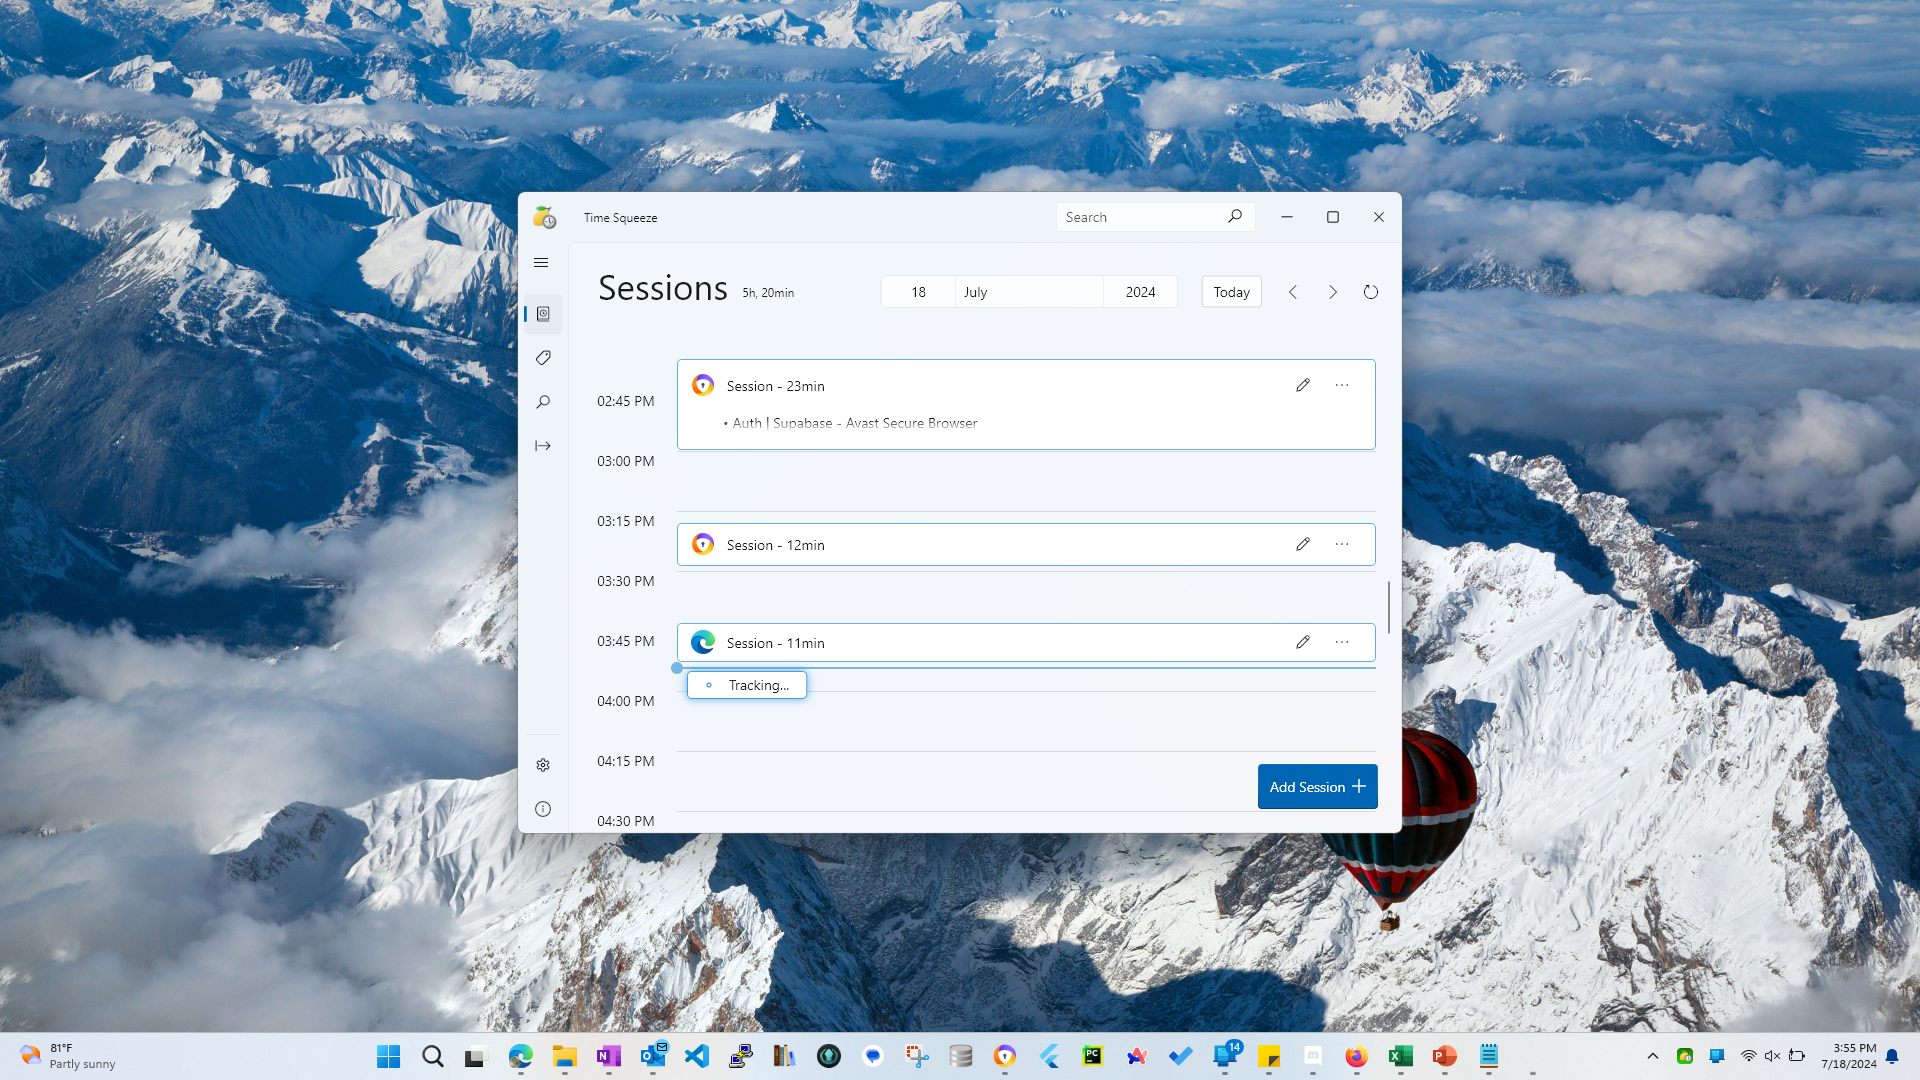Open more options for 12min session
Image resolution: width=1920 pixels, height=1080 pixels.
(1342, 544)
